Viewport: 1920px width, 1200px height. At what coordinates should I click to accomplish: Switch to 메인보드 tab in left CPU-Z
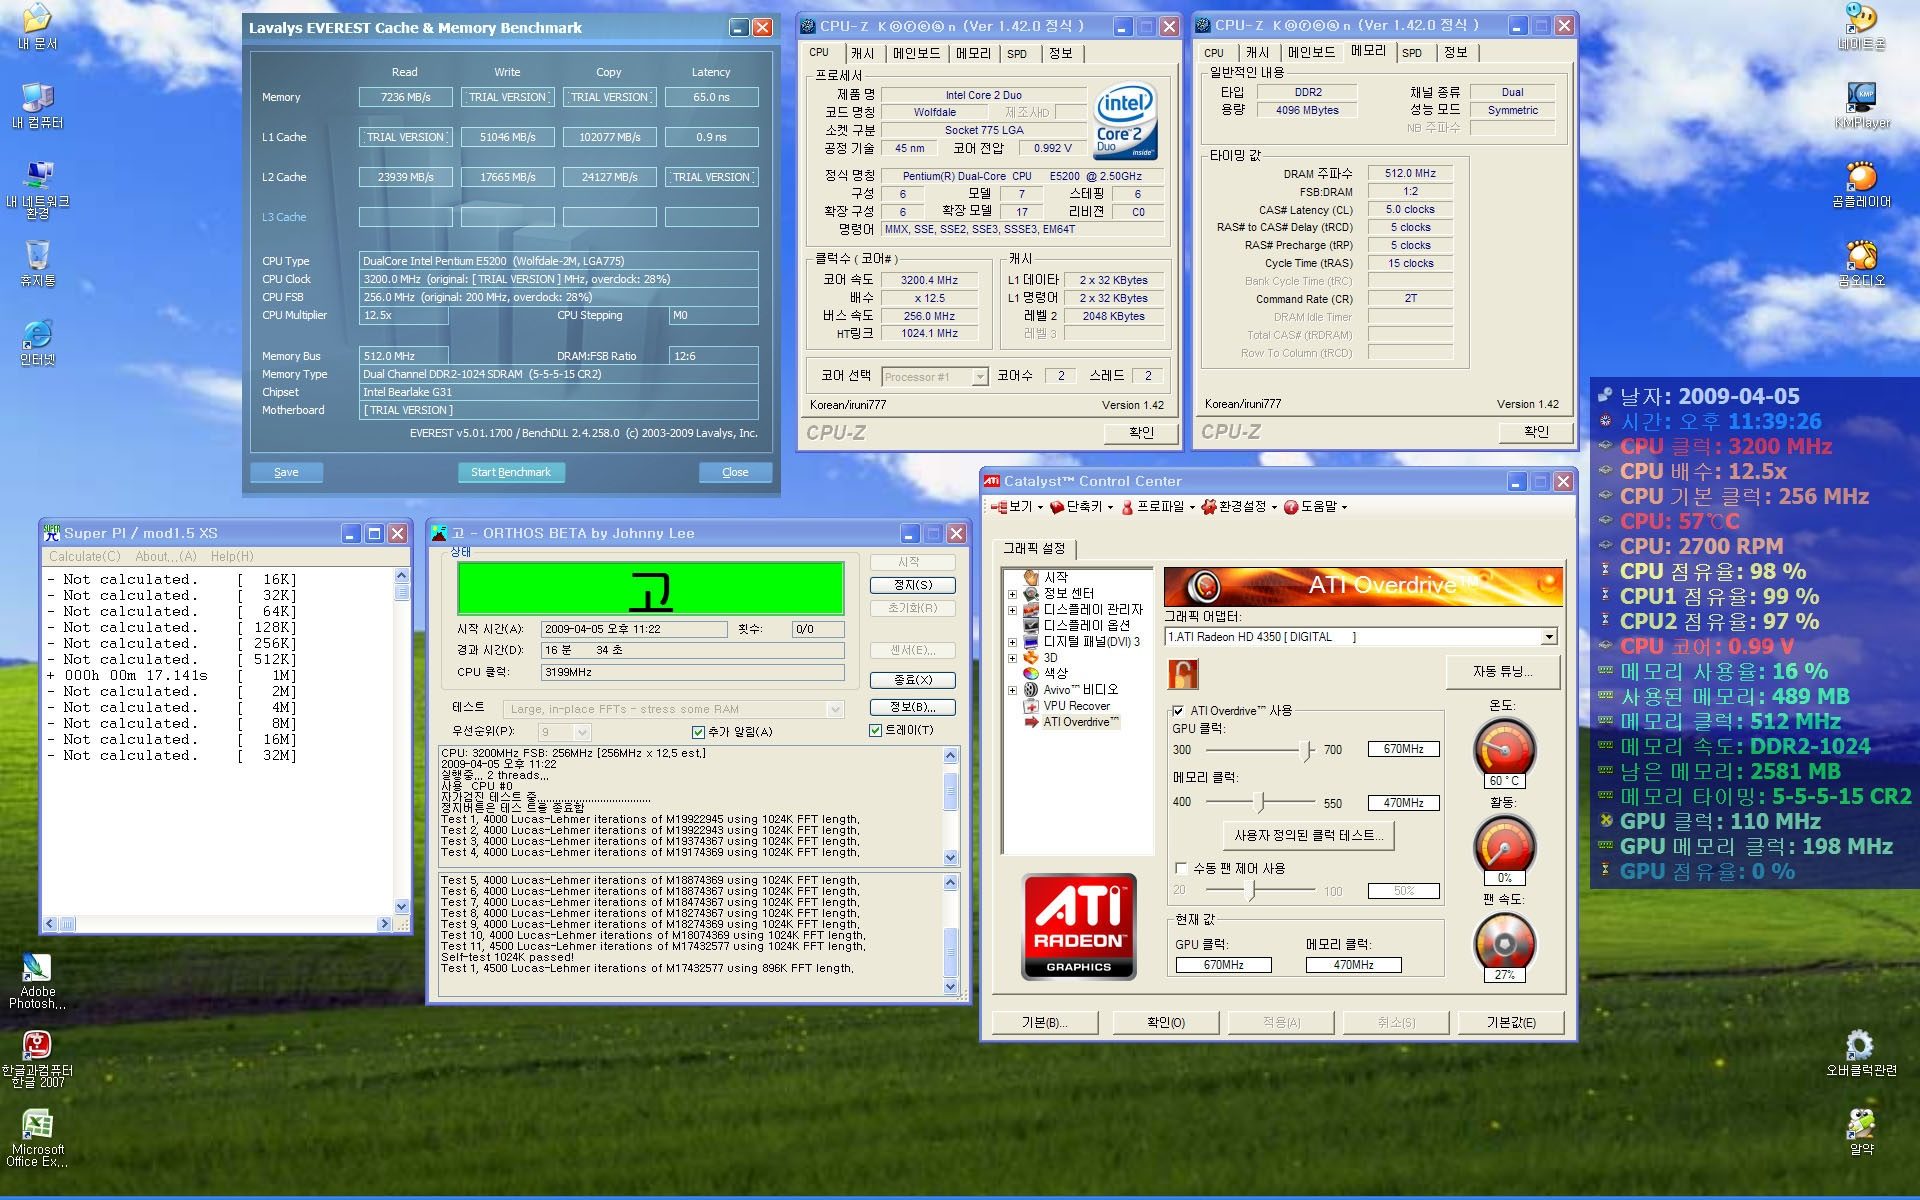(x=915, y=53)
